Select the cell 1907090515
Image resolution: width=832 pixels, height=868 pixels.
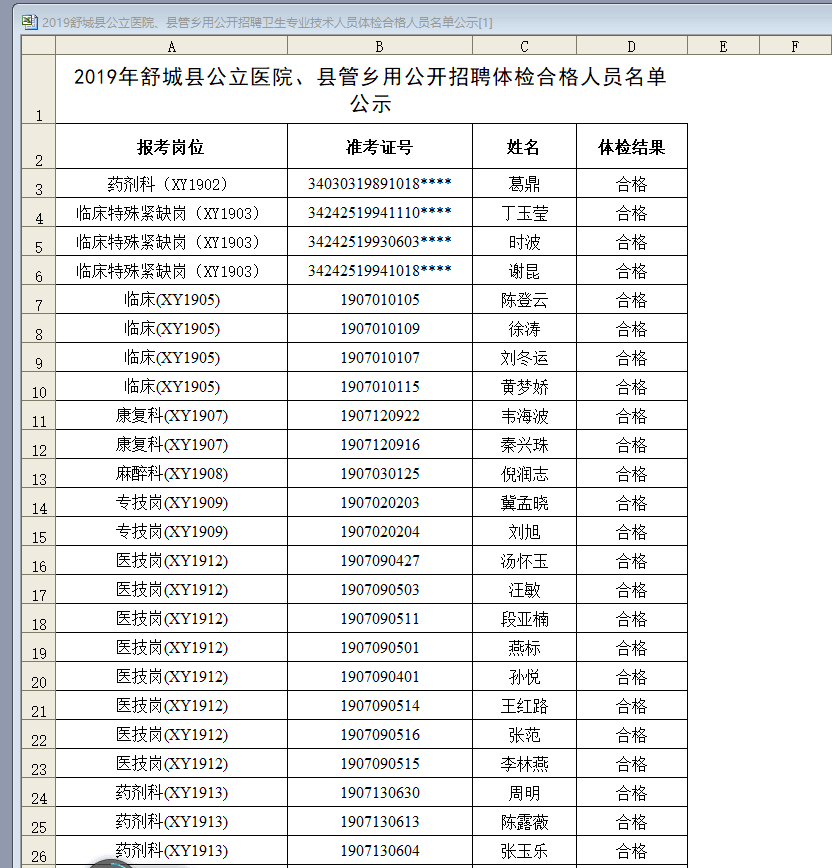(x=380, y=763)
